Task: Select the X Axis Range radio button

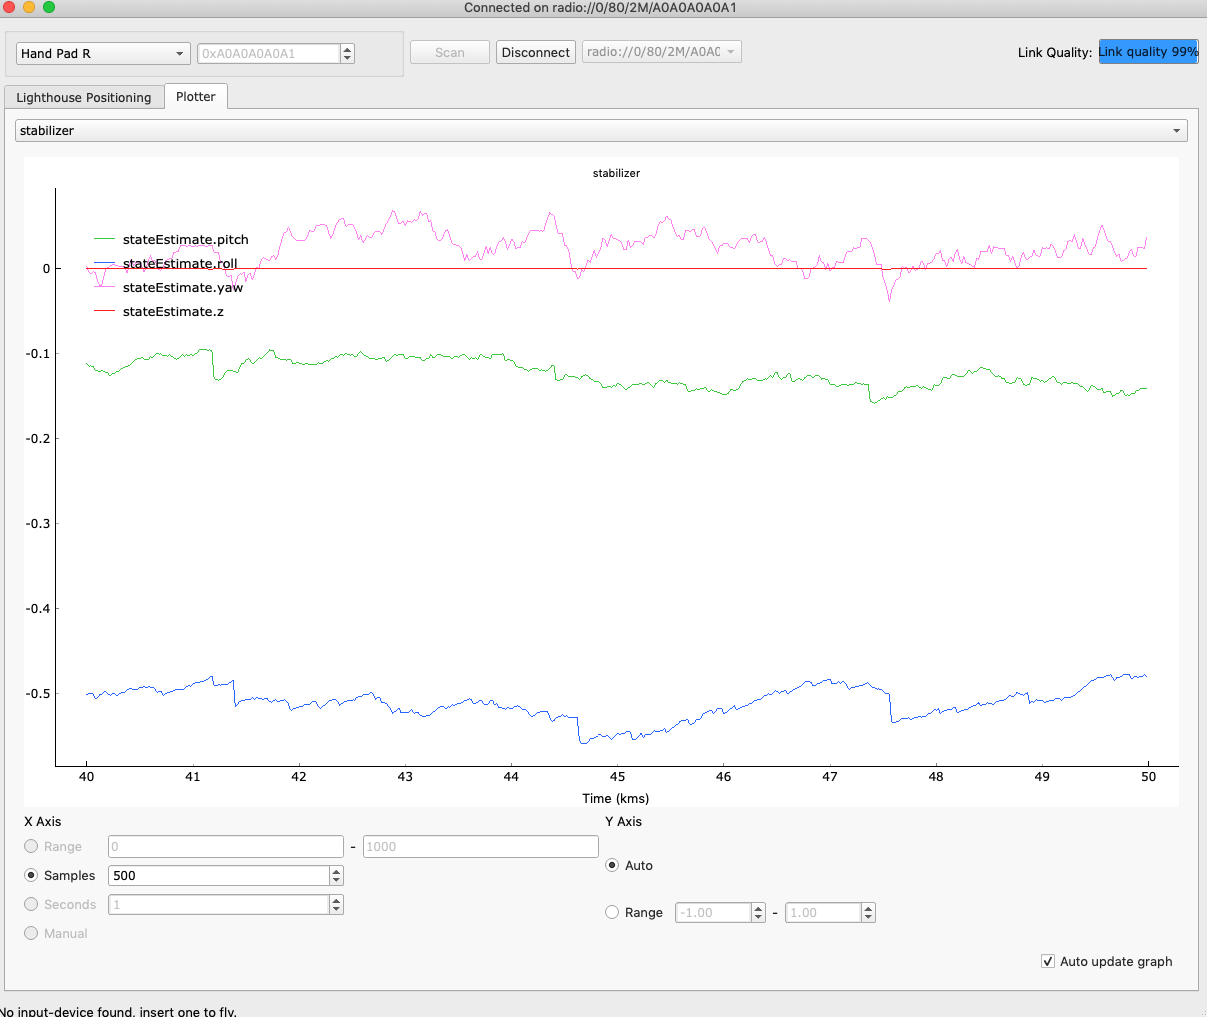Action: 31,846
